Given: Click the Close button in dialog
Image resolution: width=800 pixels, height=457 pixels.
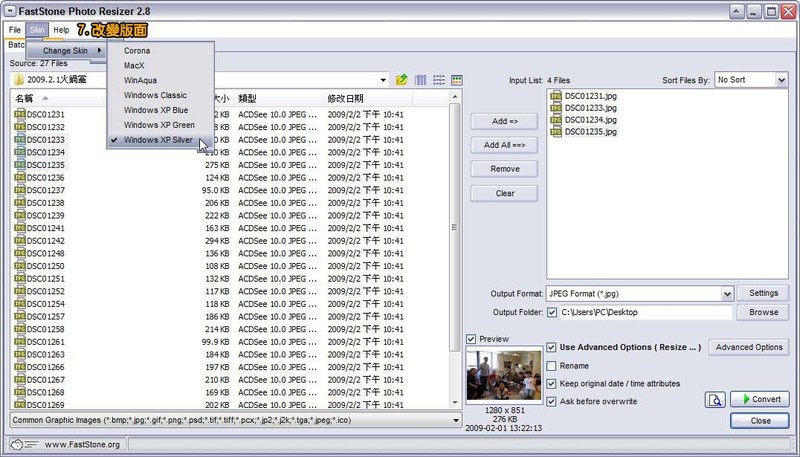Looking at the screenshot, I should point(760,420).
